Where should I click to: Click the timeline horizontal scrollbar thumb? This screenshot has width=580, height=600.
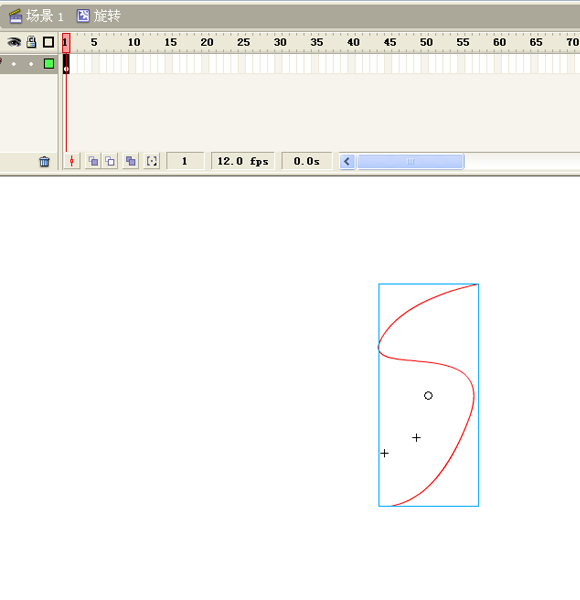tap(411, 161)
